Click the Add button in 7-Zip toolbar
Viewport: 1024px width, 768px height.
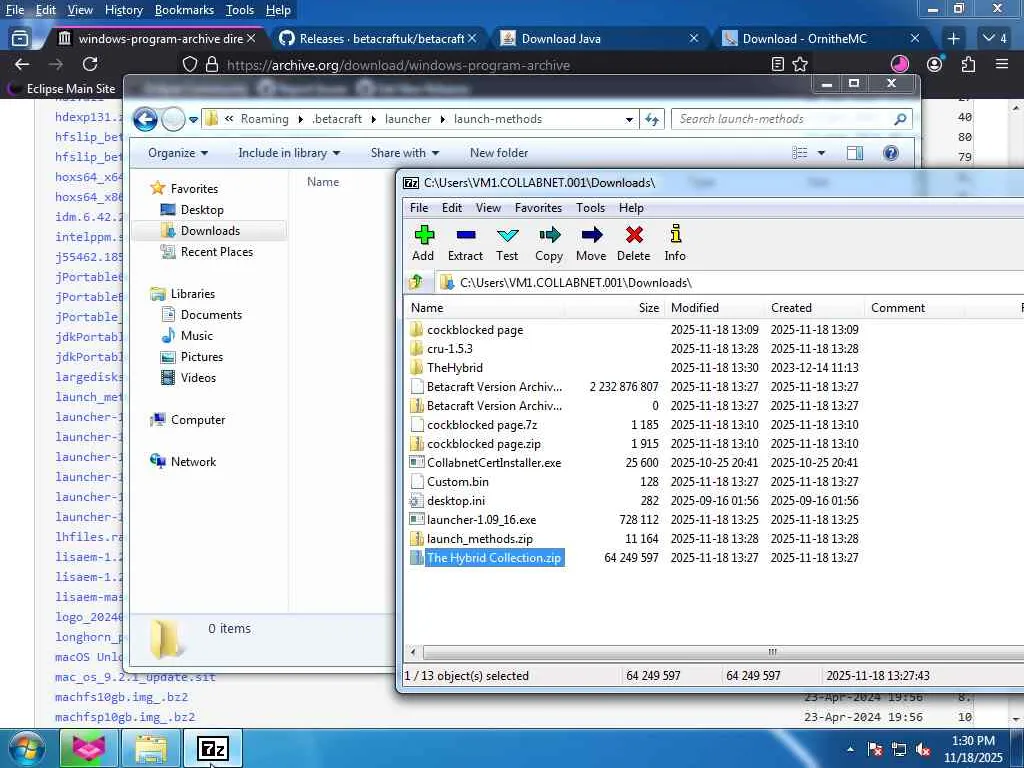point(423,243)
